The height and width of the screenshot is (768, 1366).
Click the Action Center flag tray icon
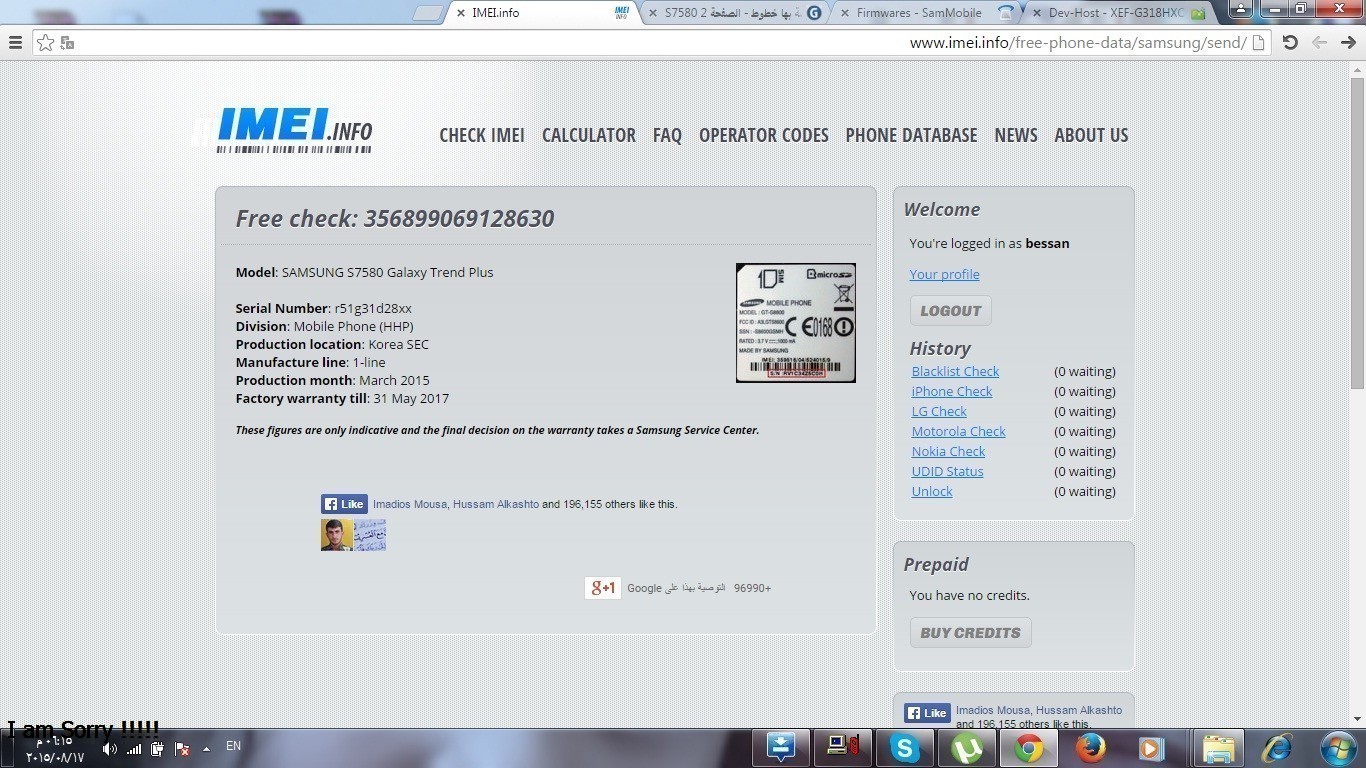point(182,749)
